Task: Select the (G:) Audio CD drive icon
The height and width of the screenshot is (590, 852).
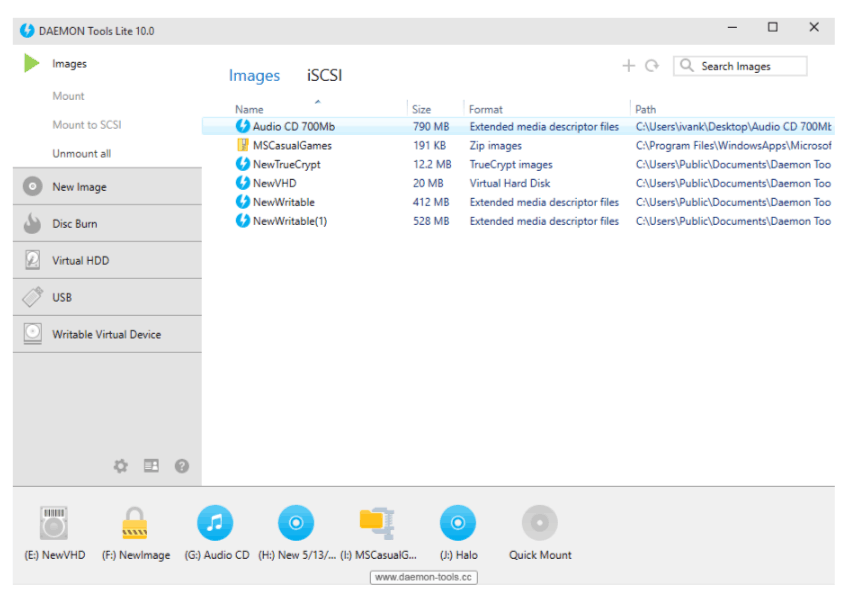Action: pyautogui.click(x=215, y=523)
